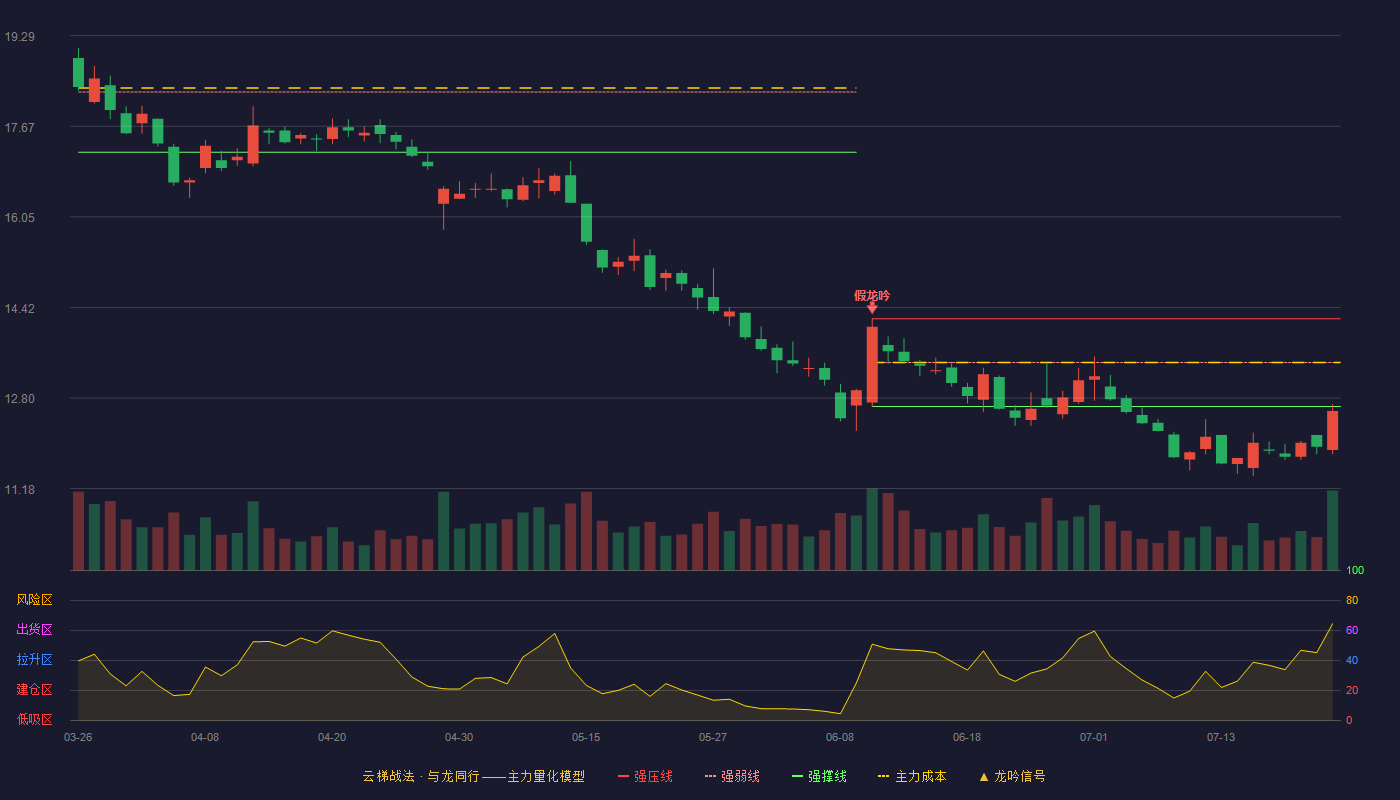This screenshot has width=1400, height=800.
Task: Click the last tall green volume bar
Action: [x=1332, y=530]
